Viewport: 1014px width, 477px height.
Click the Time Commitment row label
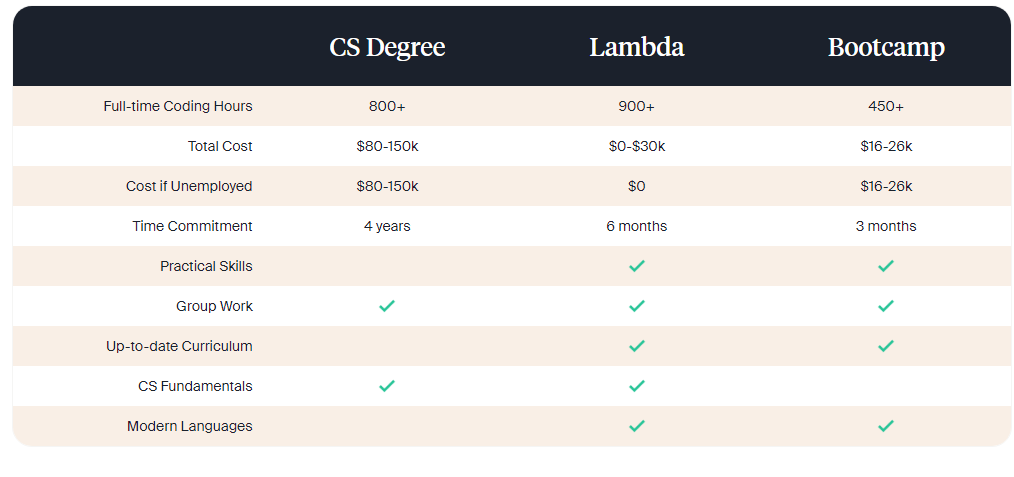click(192, 226)
